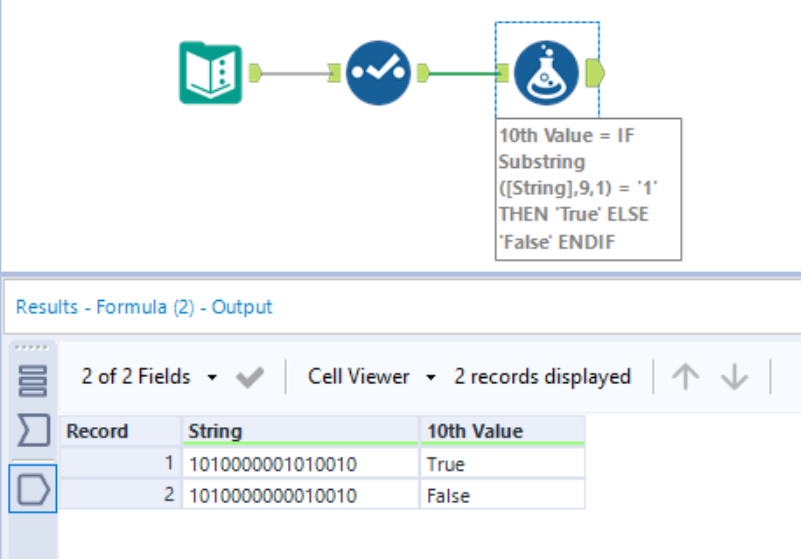The image size is (801, 559).
Task: Show metadata view with sigma icon
Action: [x=34, y=432]
